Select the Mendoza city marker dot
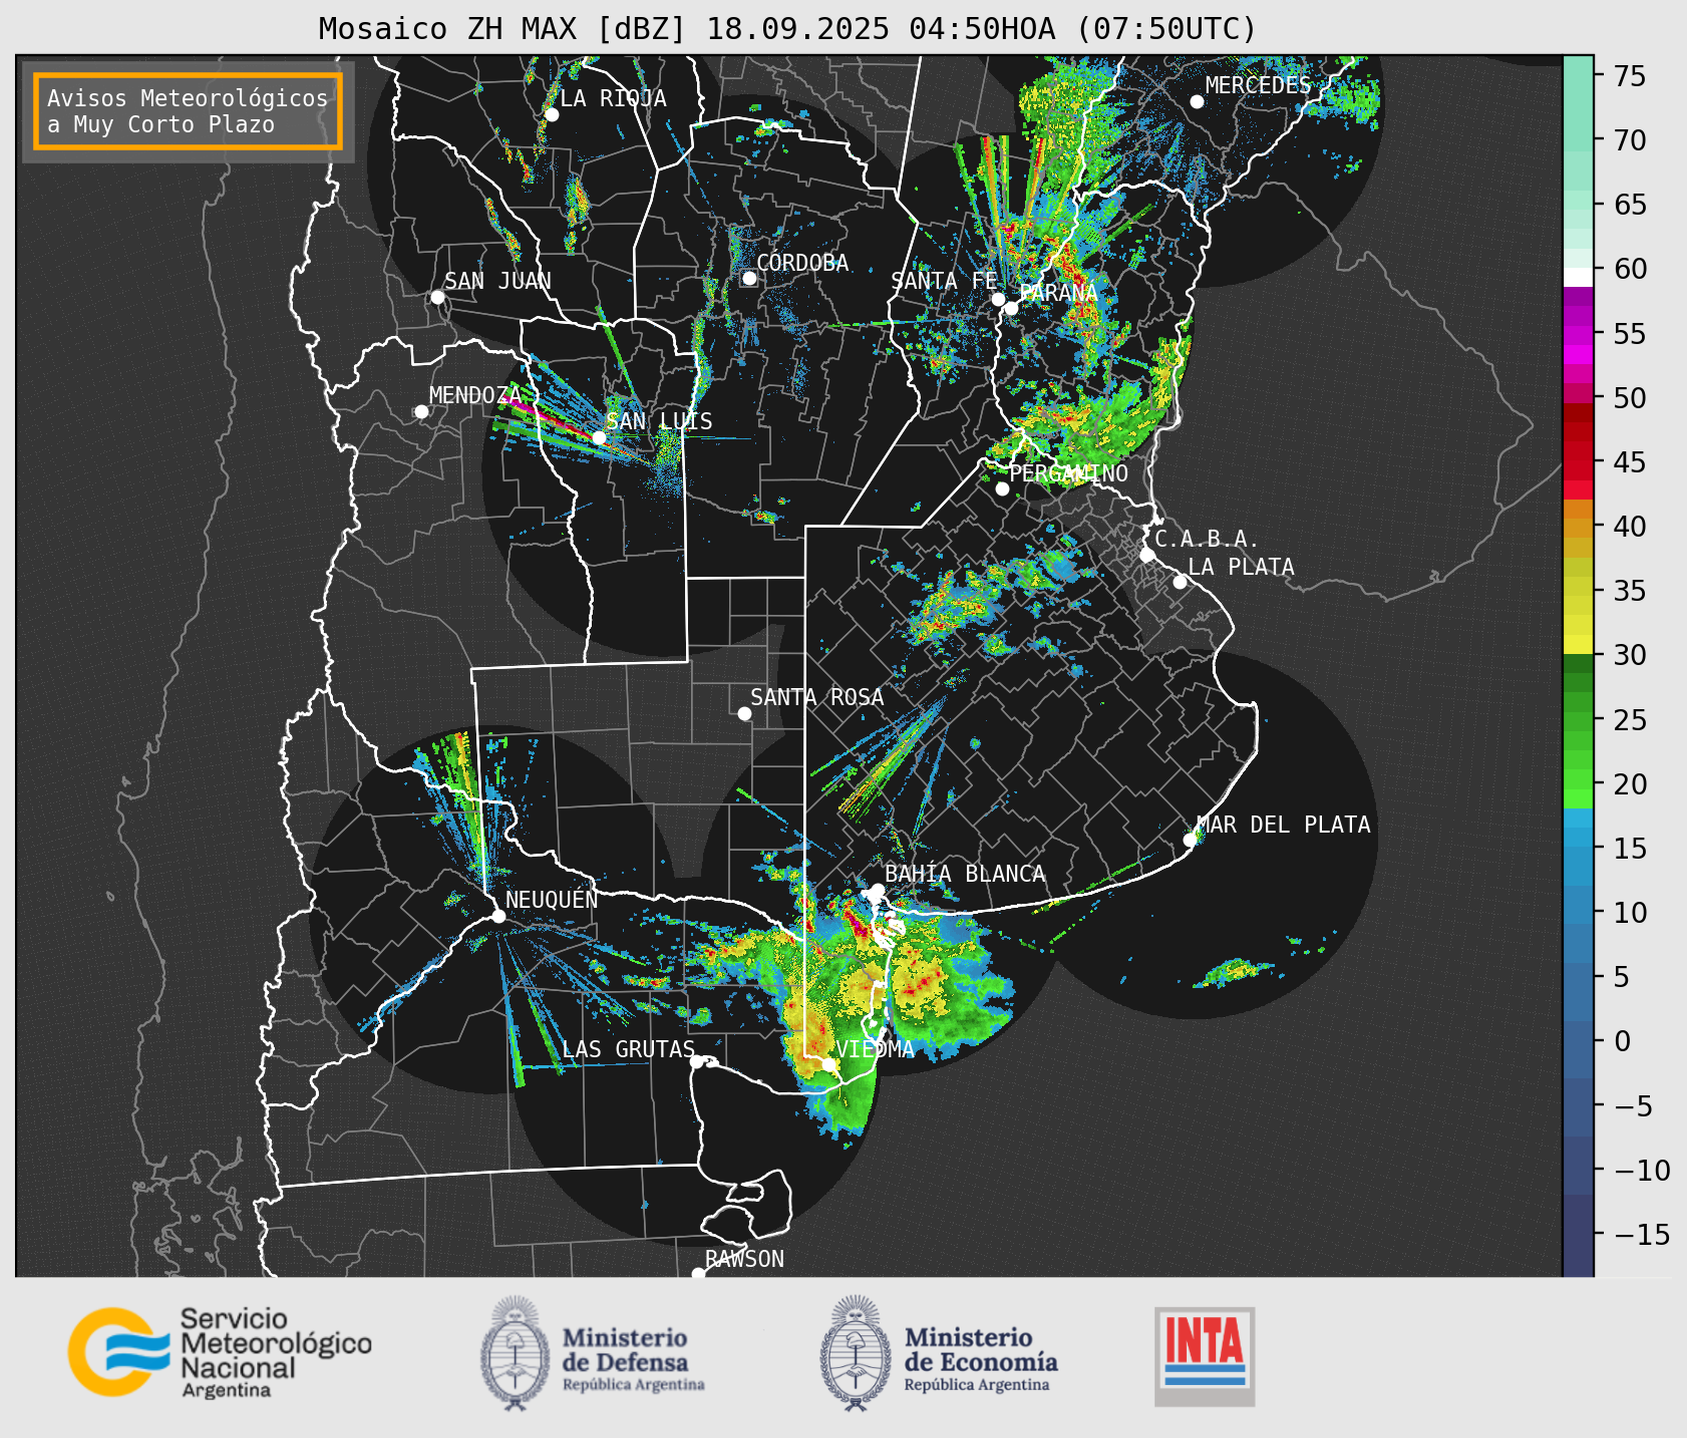Screen dimensions: 1687x1438 click(x=421, y=412)
